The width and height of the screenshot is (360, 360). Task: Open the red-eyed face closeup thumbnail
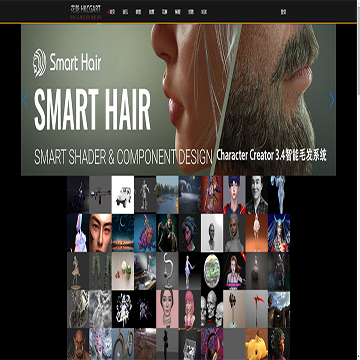[100, 233]
